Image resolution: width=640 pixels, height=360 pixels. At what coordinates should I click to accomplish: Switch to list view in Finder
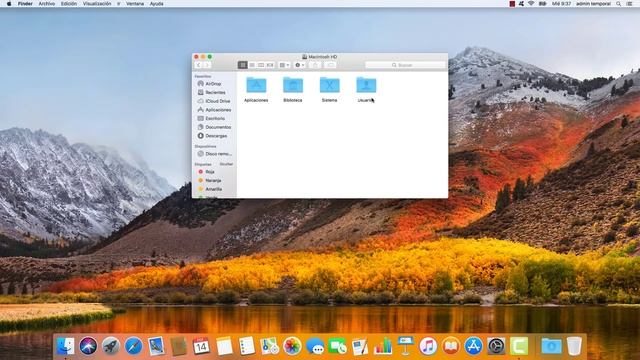click(252, 65)
